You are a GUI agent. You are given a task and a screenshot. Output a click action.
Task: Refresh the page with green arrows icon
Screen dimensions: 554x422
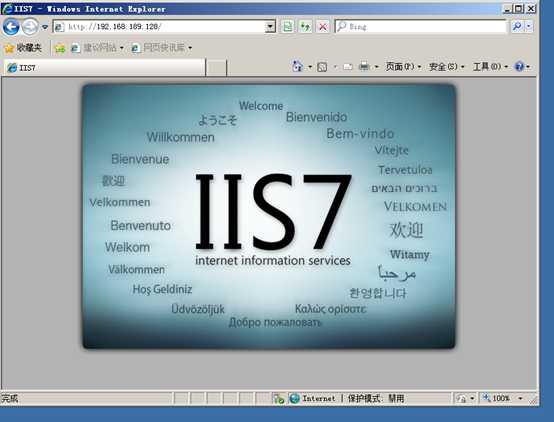305,27
